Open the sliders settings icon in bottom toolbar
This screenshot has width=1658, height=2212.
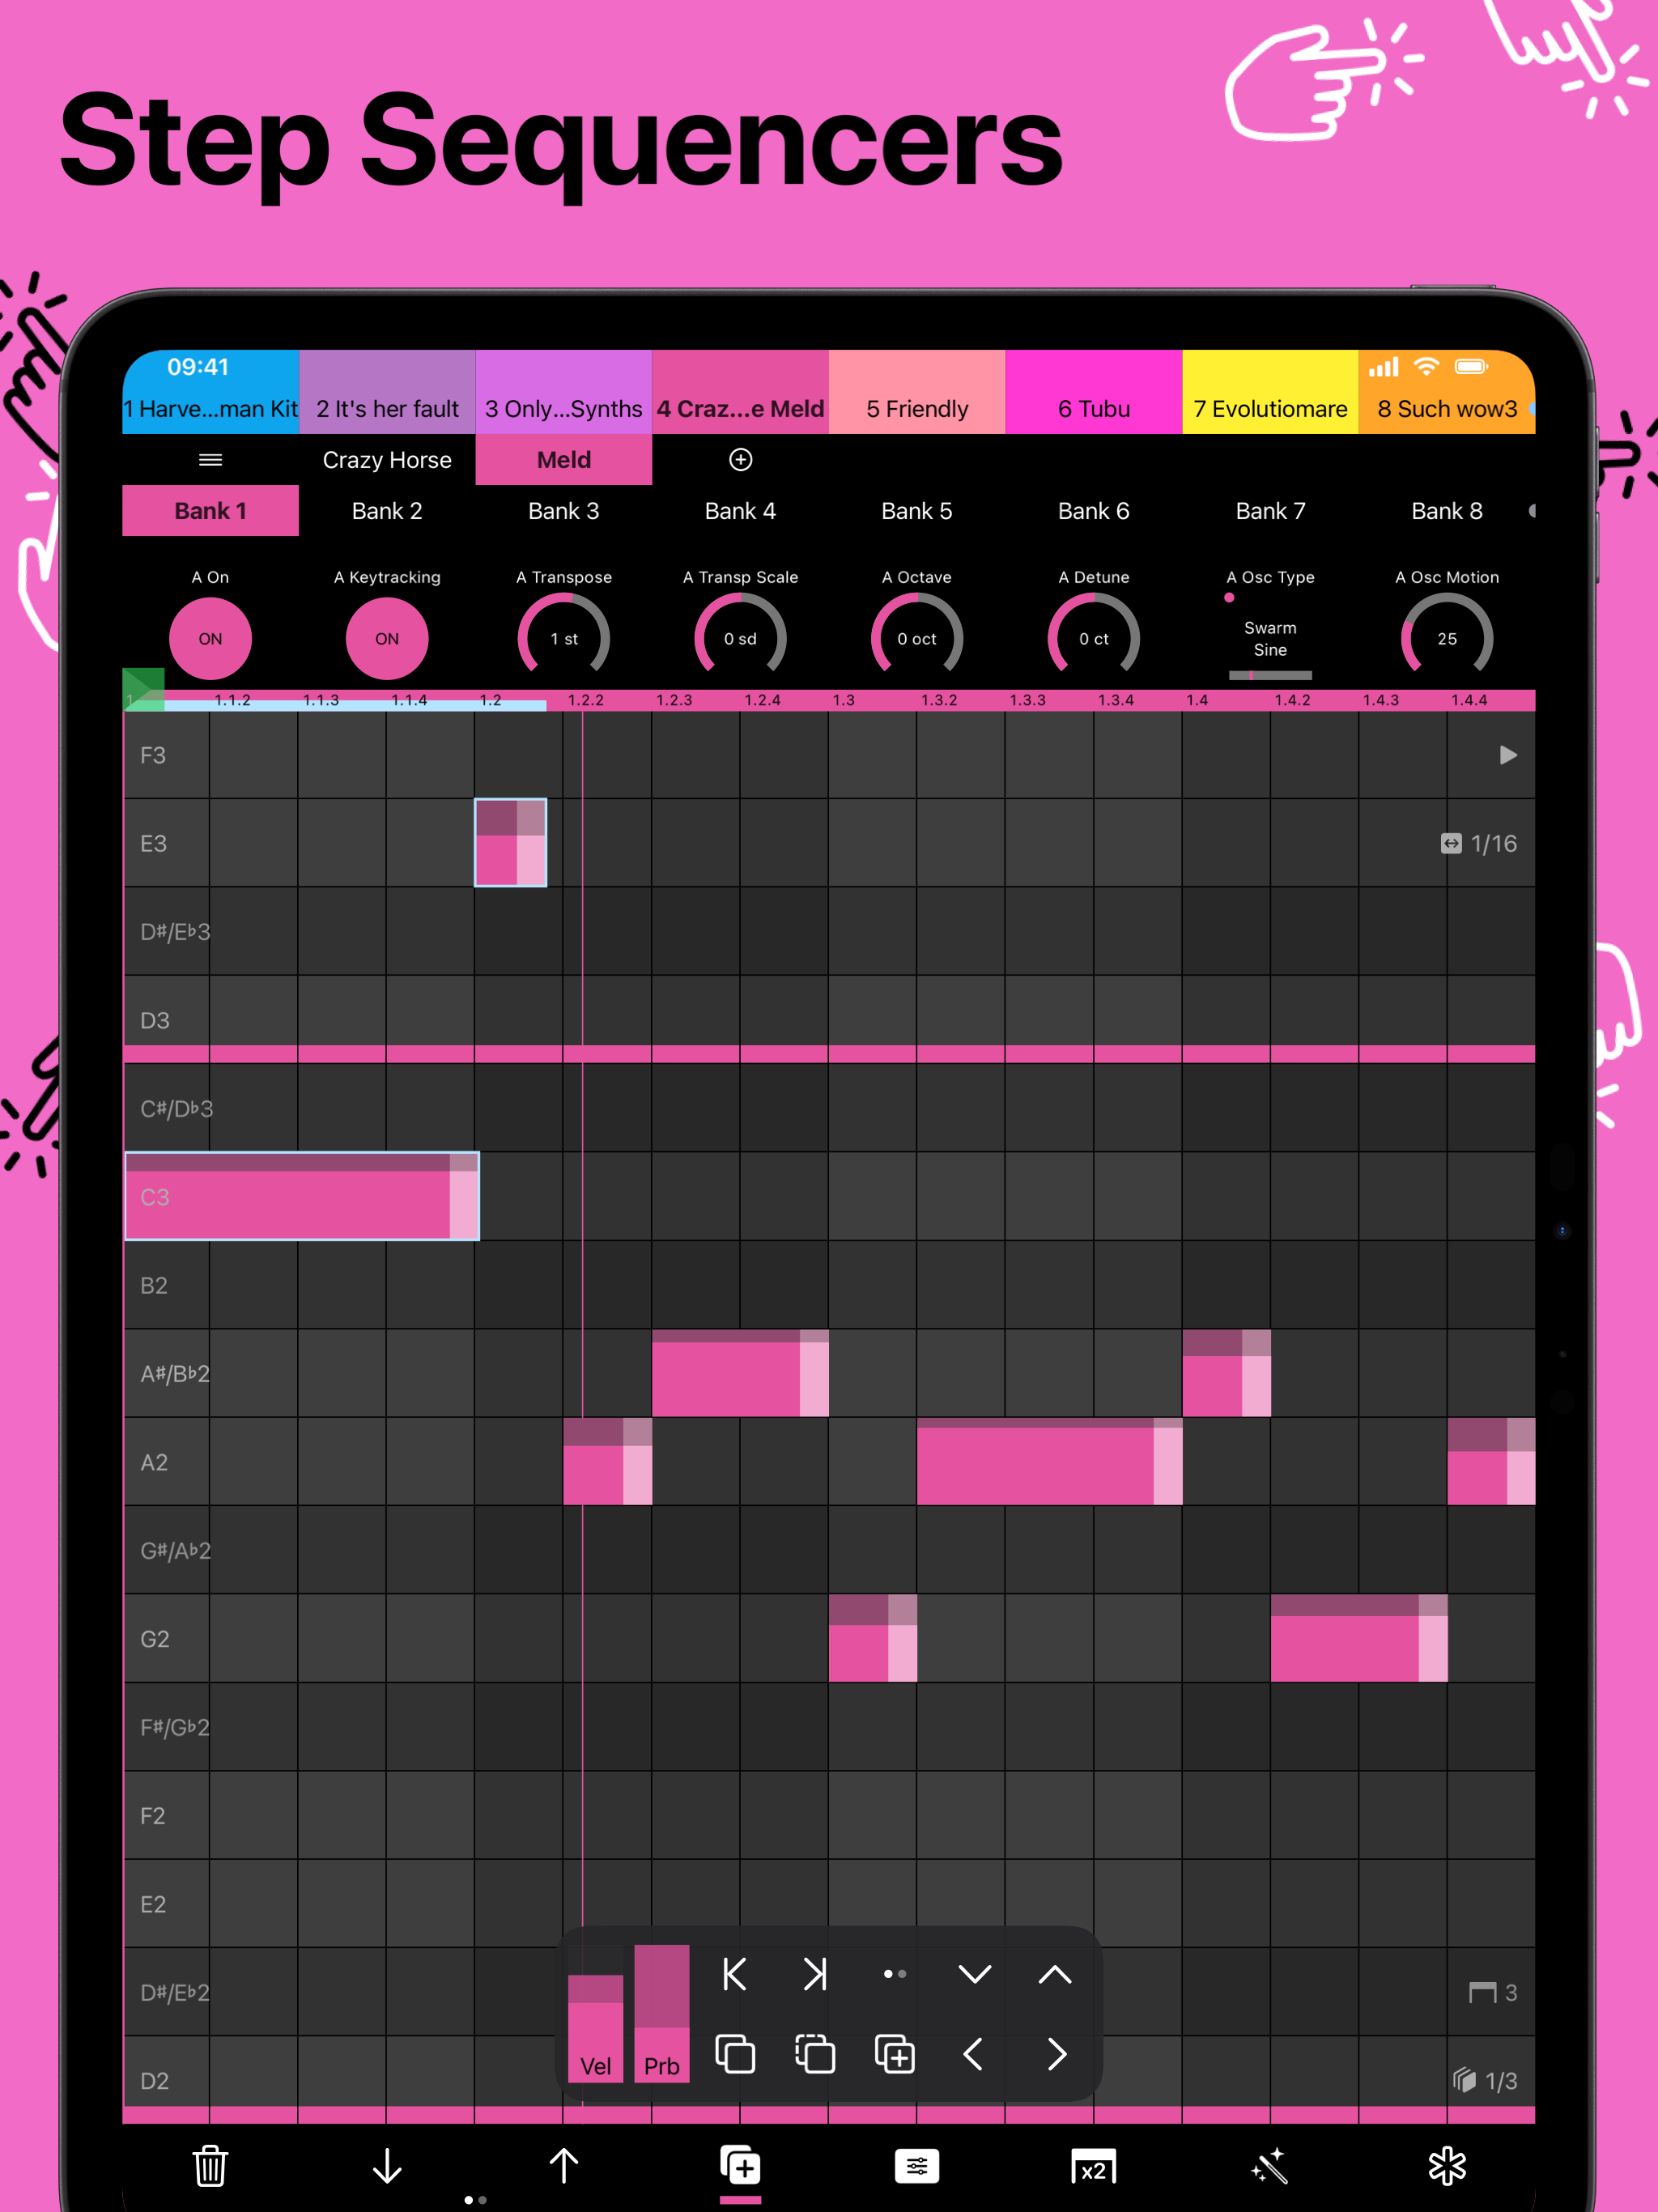917,2166
